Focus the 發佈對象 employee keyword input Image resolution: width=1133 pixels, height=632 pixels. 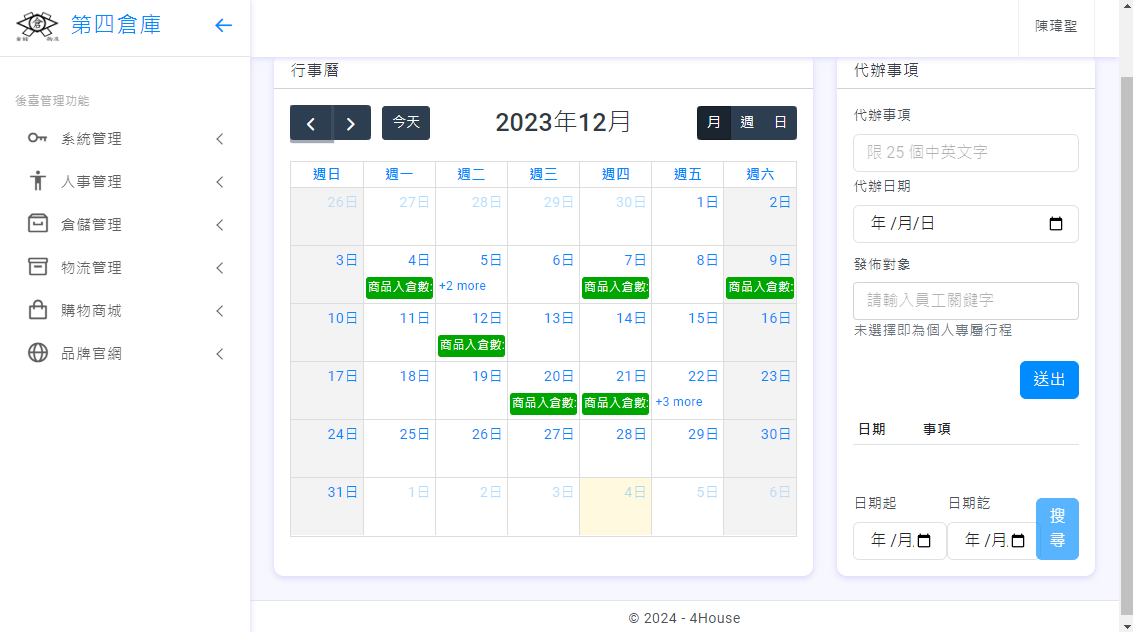pyautogui.click(x=966, y=300)
